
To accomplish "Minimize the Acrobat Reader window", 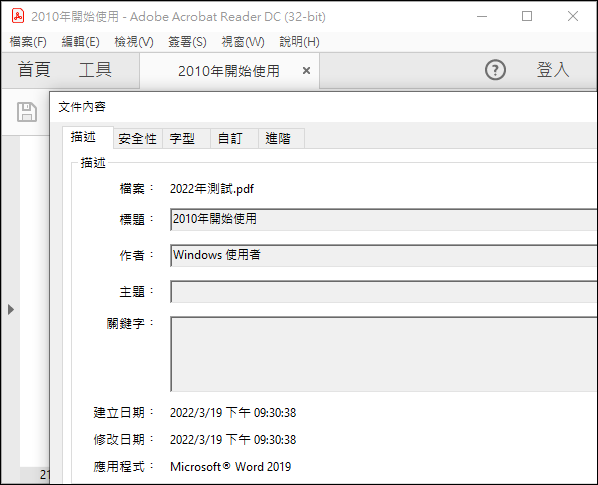I will point(482,16).
